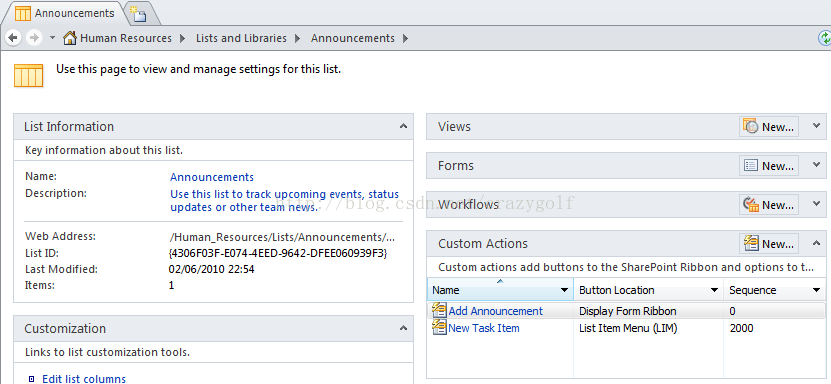Click the Add Announcement custom action icon

tap(439, 310)
